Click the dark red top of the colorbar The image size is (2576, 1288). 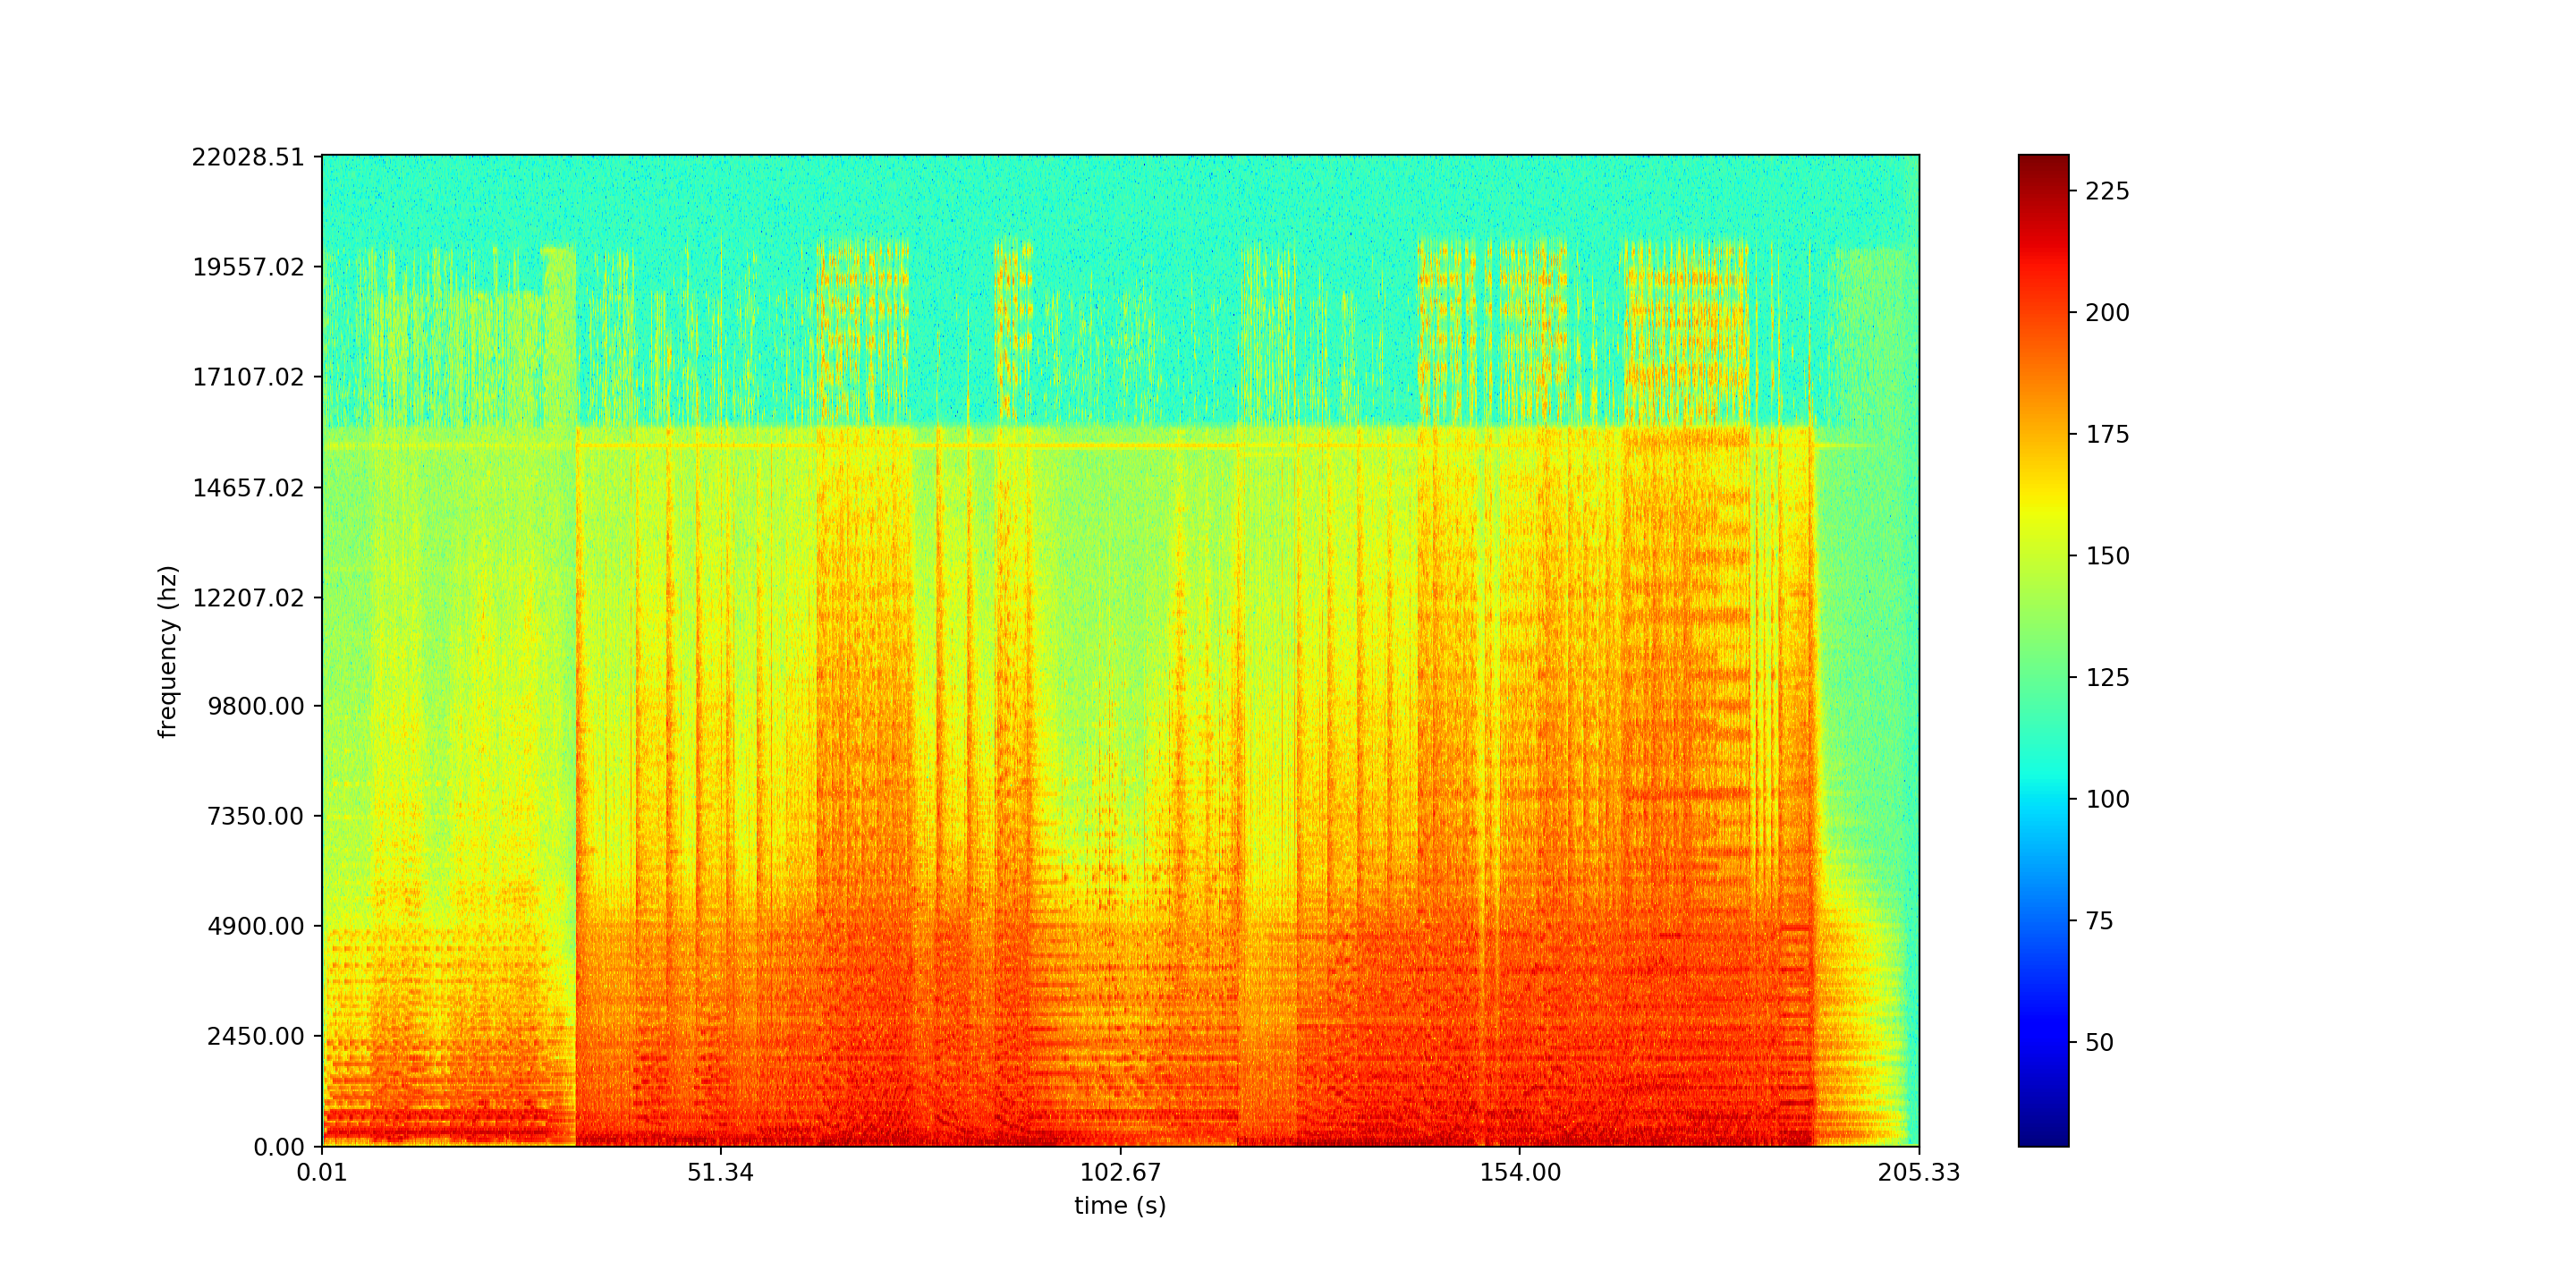(2043, 162)
